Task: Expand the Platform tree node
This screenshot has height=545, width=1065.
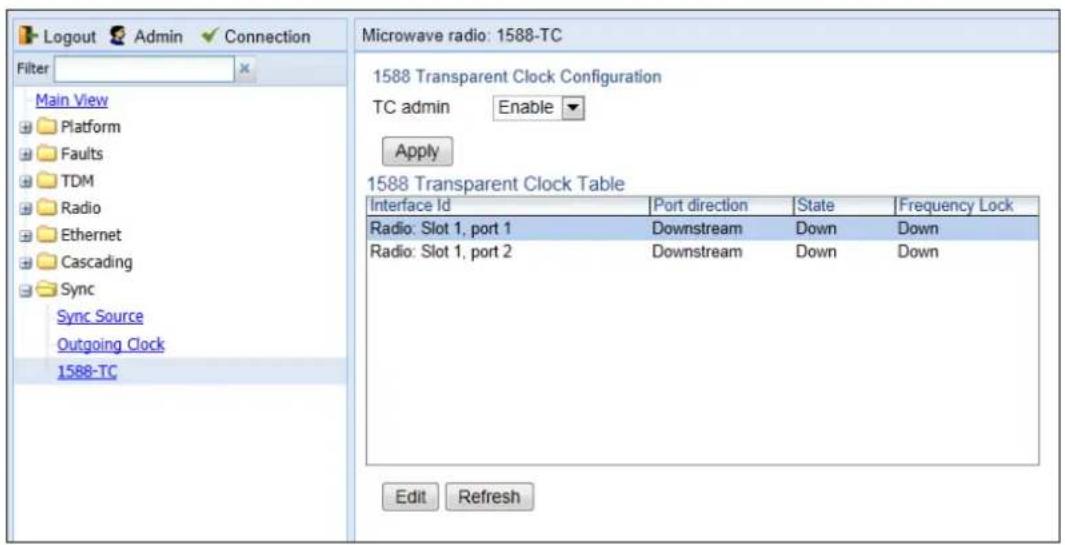Action: [x=26, y=128]
